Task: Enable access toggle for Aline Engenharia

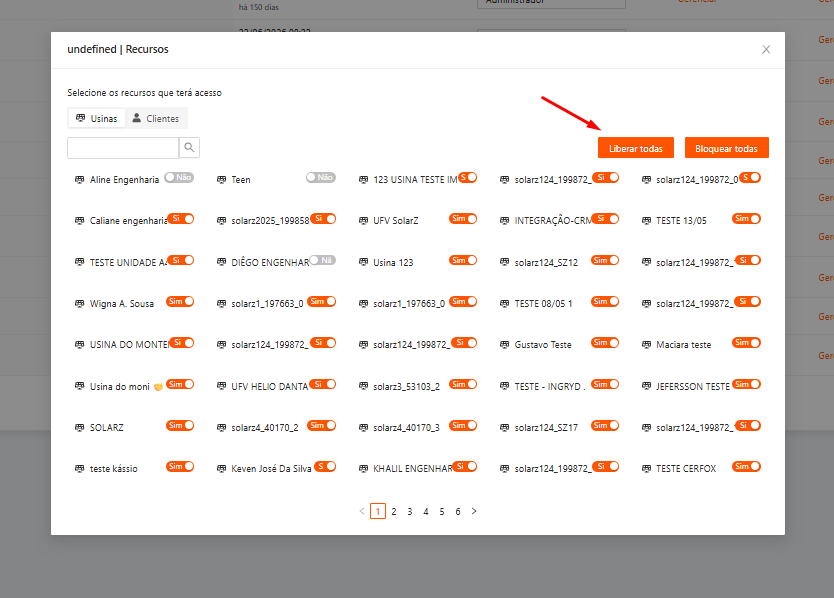Action: coord(179,178)
